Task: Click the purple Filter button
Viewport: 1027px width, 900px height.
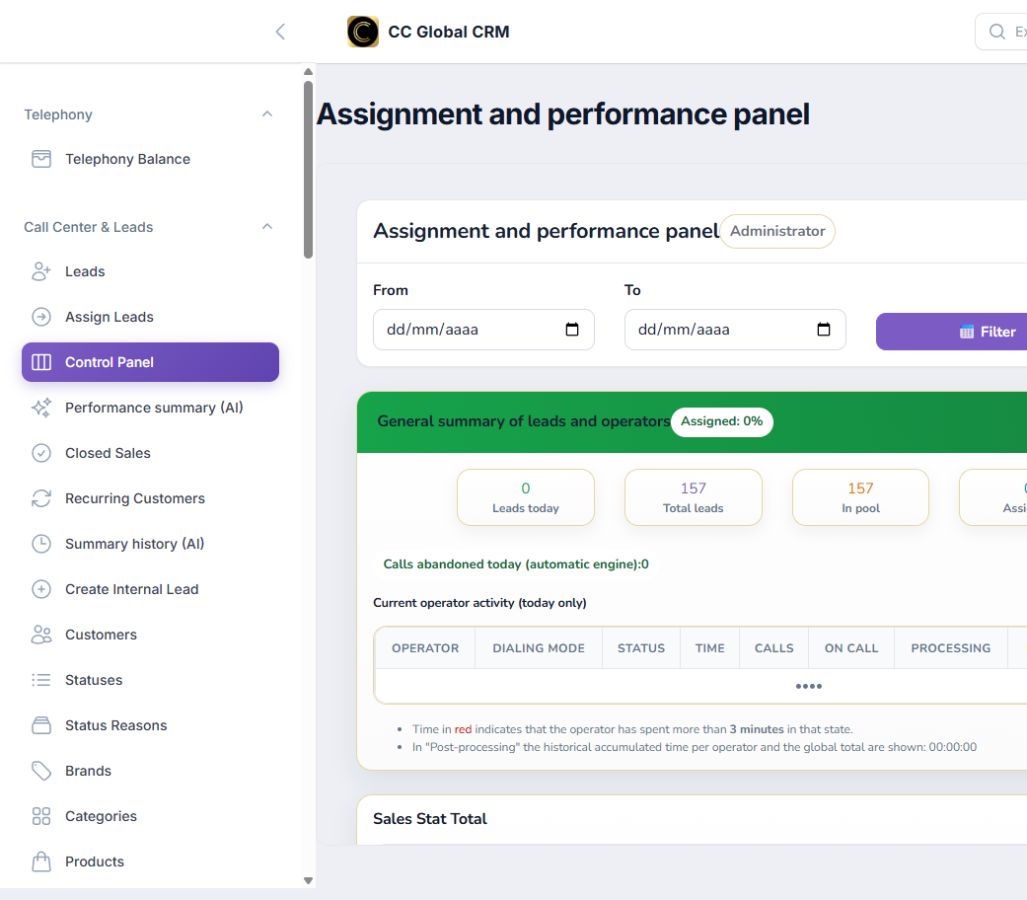Action: (x=952, y=331)
